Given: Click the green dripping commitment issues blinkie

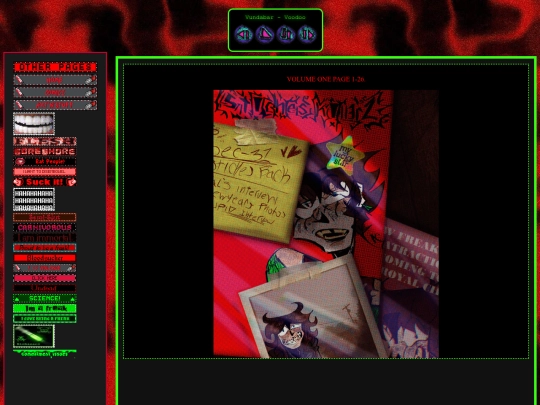Looking at the screenshot, I should tap(45, 354).
